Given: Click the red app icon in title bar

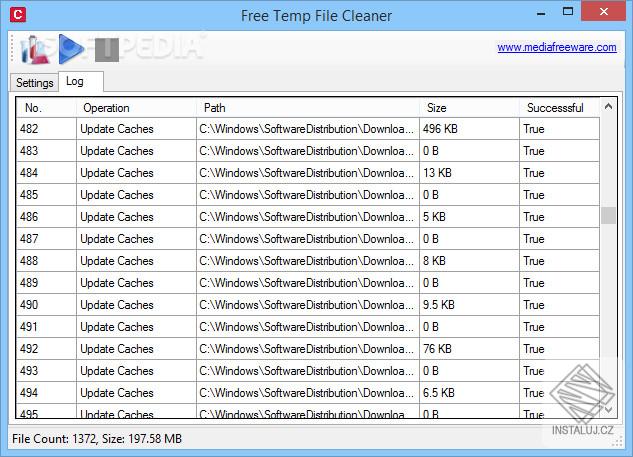Looking at the screenshot, I should pyautogui.click(x=18, y=15).
